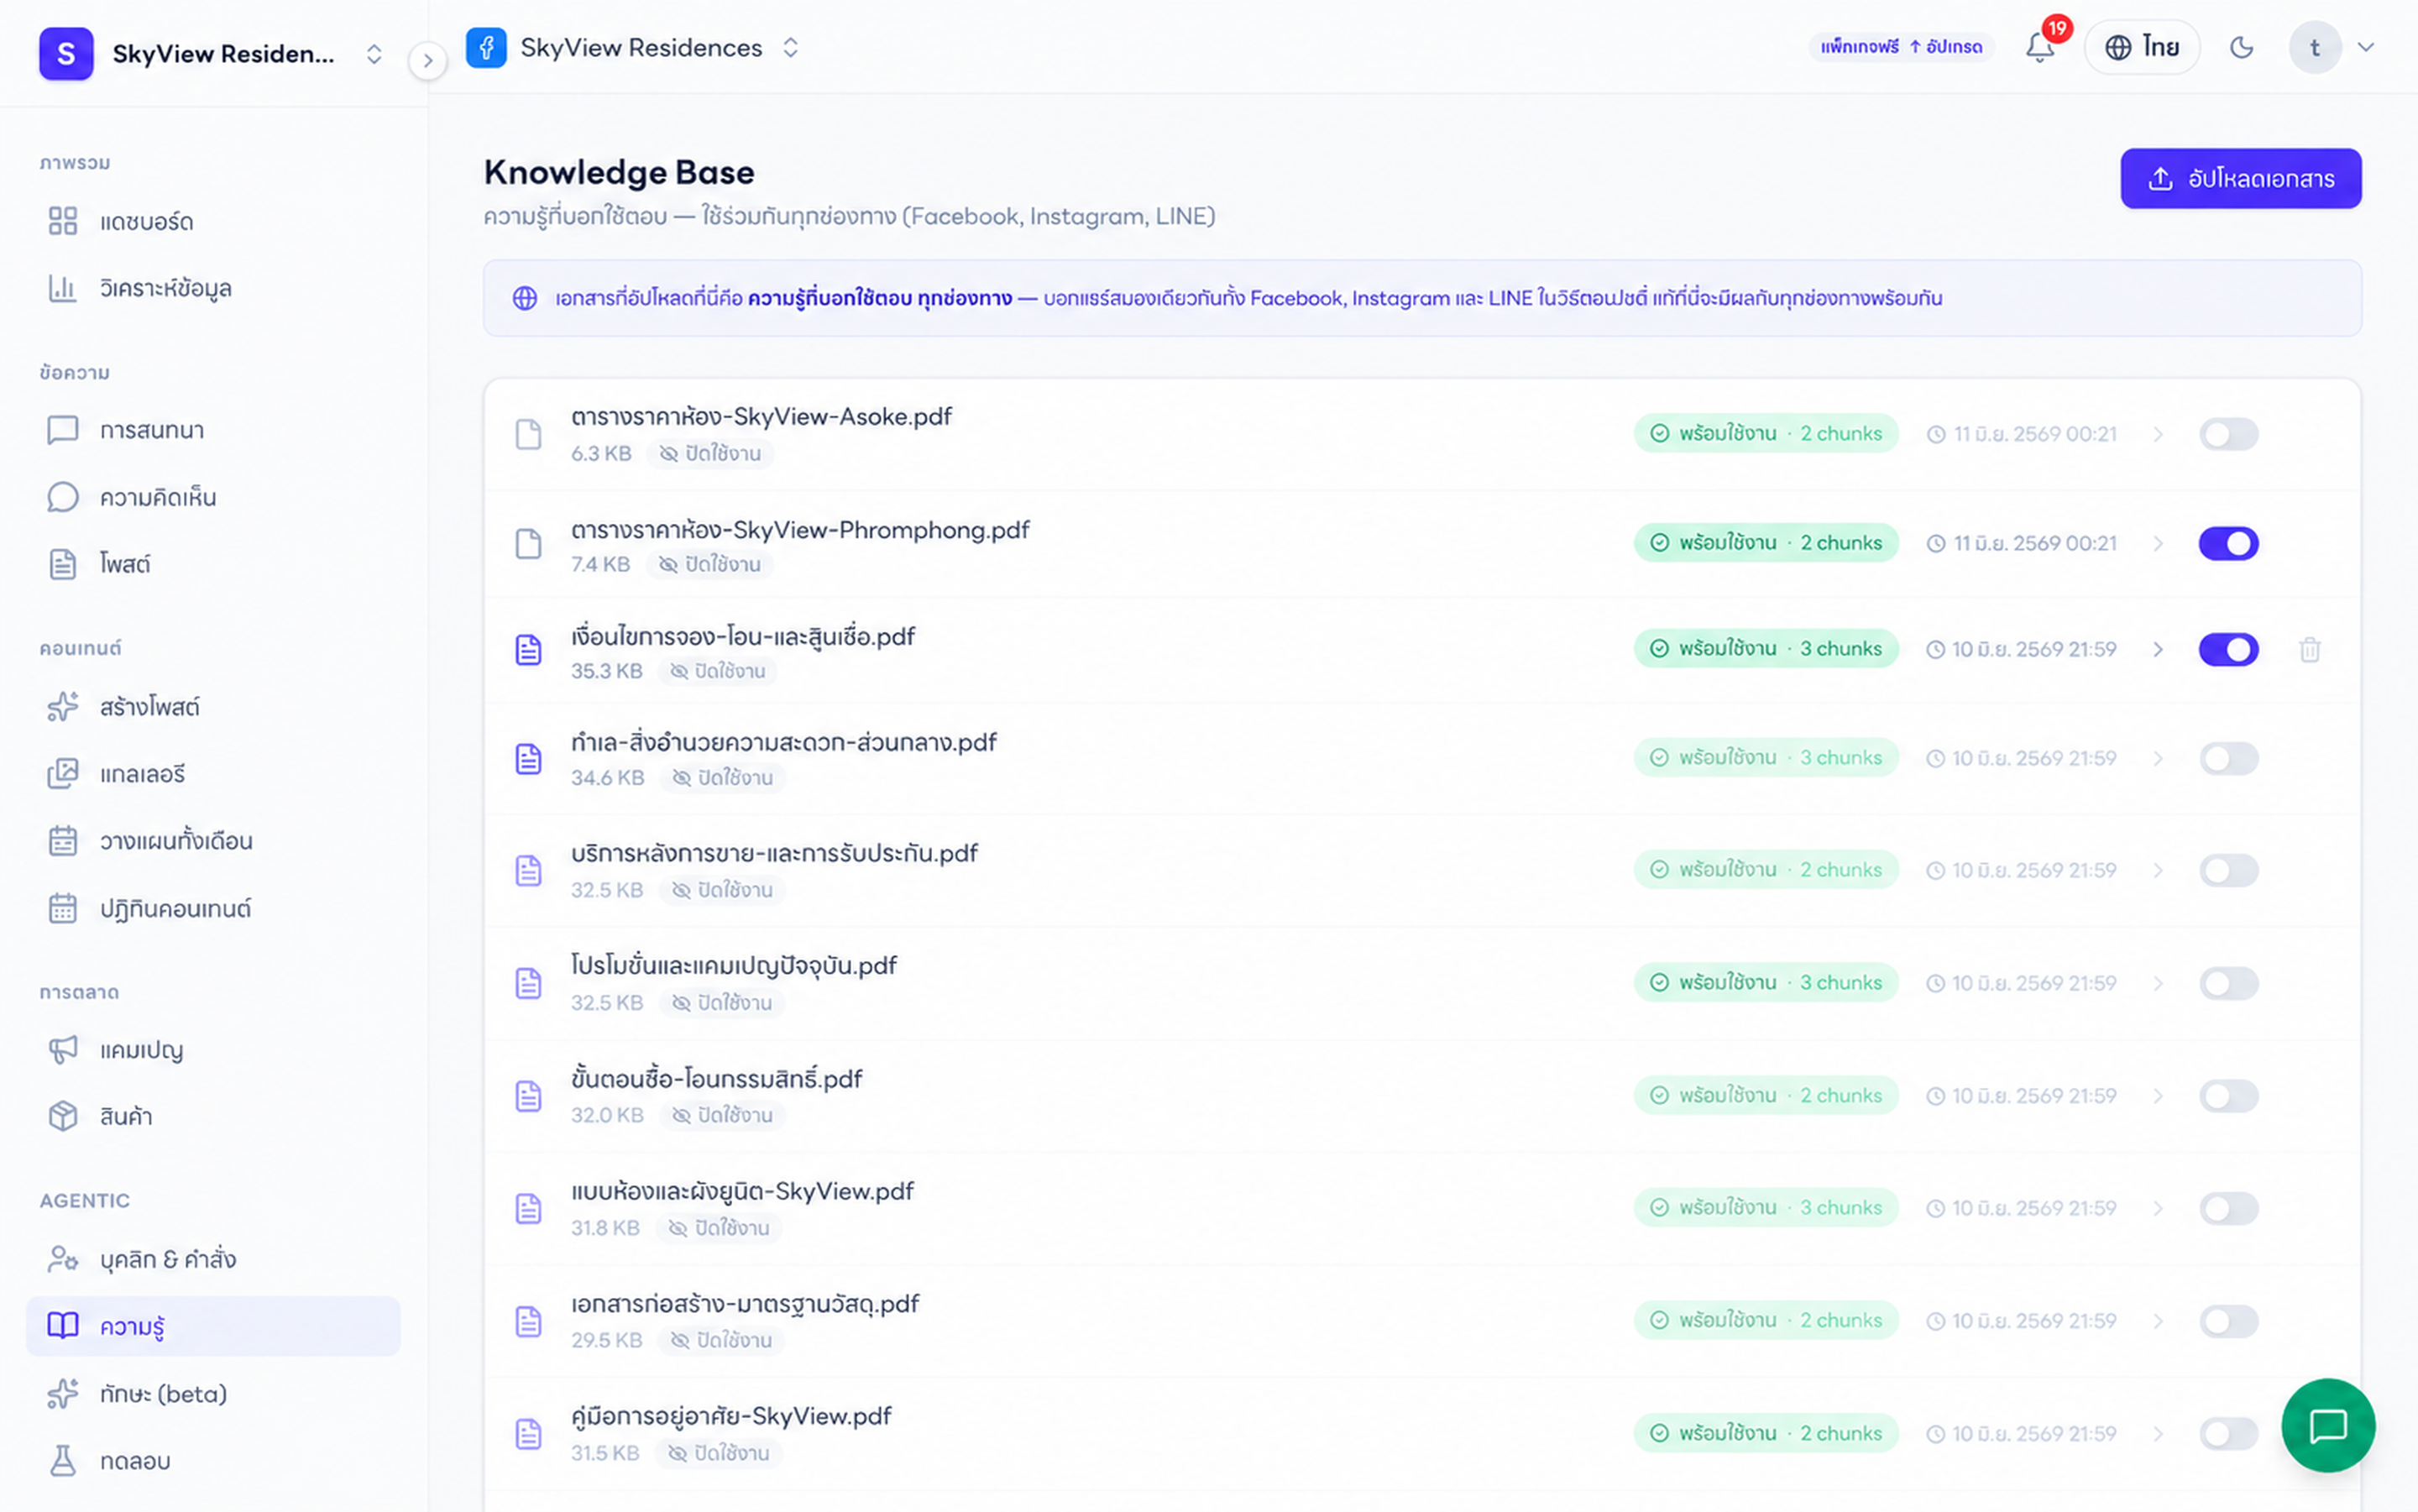Image resolution: width=2418 pixels, height=1512 pixels.
Task: Click the แพ็กเกจฟรี อัปเกรด upgrade badge
Action: click(x=1901, y=47)
